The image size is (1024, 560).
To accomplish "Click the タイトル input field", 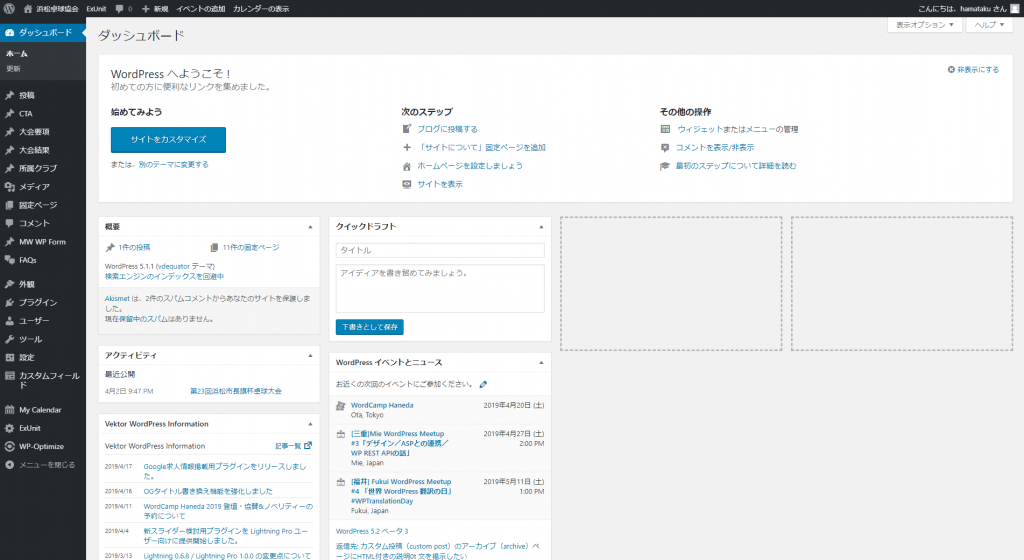I will pos(440,250).
